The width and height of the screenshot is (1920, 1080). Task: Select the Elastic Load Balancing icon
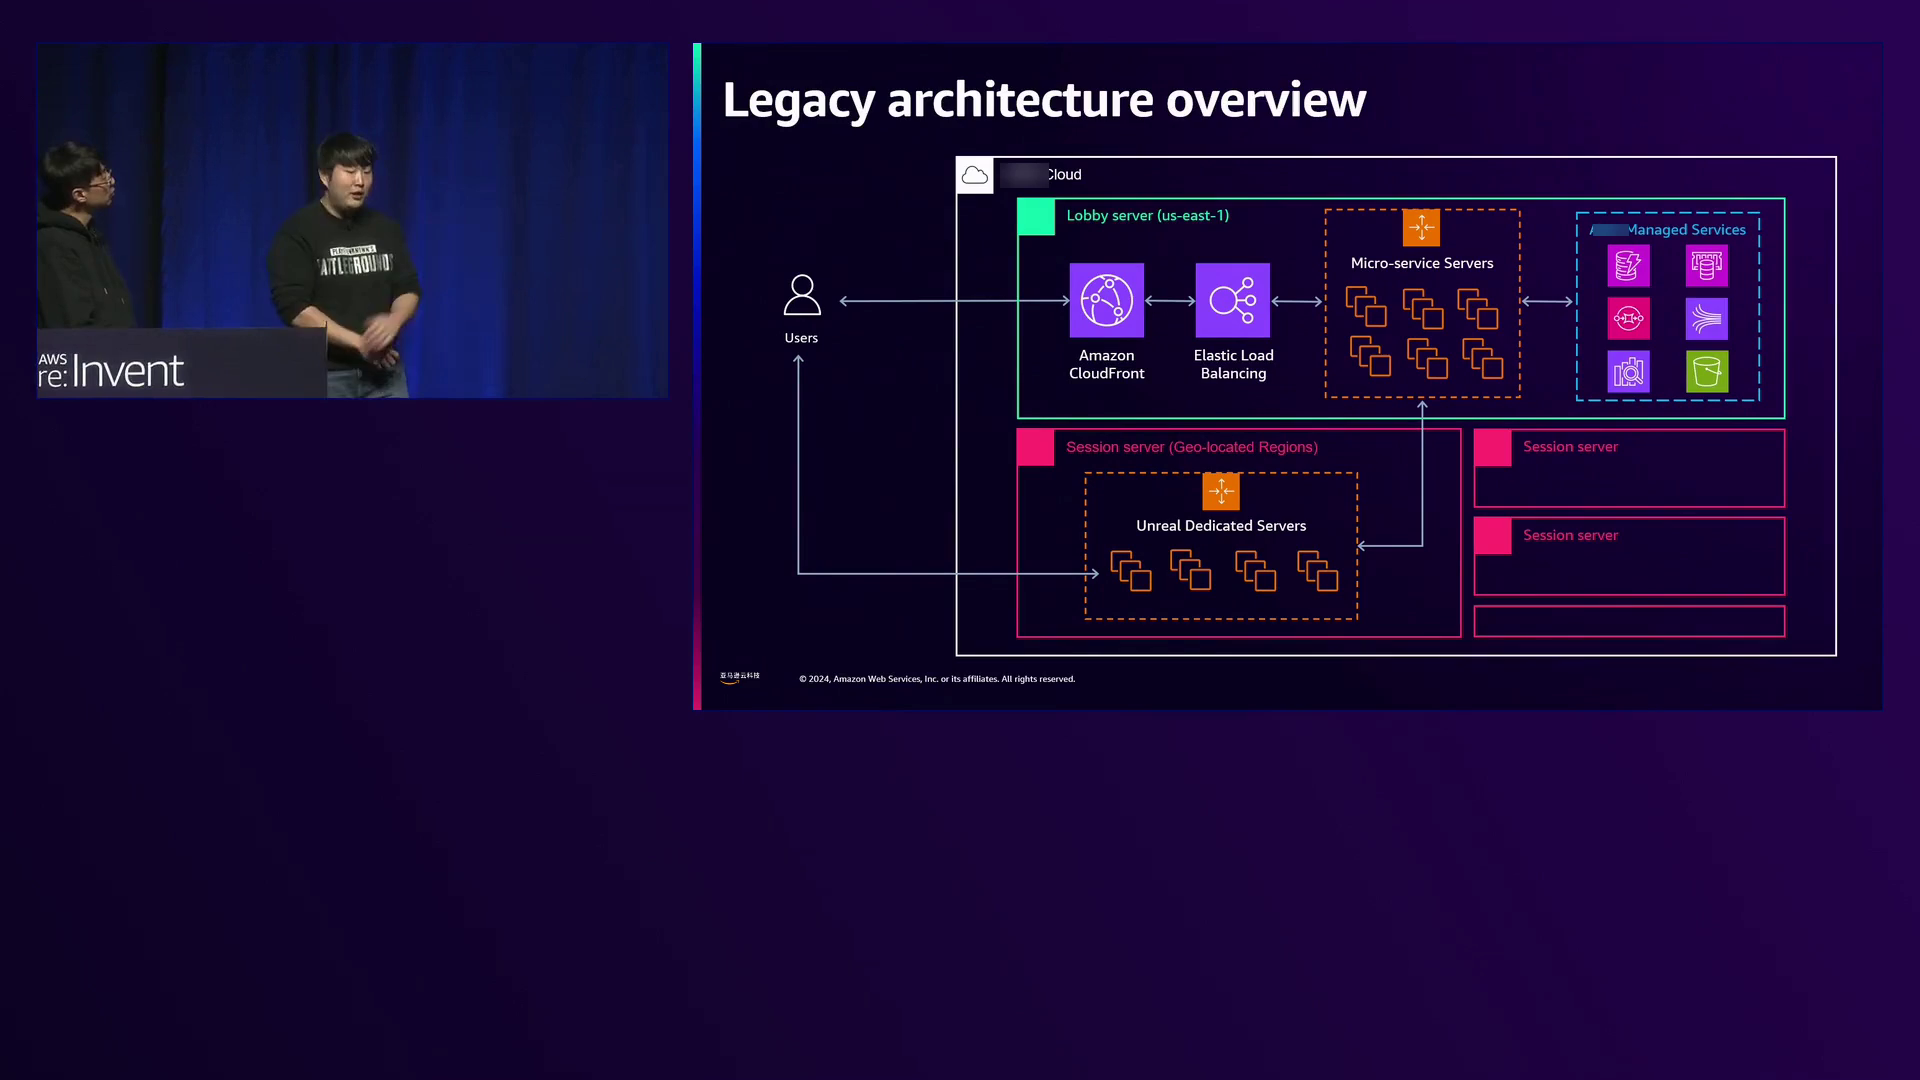[1232, 300]
